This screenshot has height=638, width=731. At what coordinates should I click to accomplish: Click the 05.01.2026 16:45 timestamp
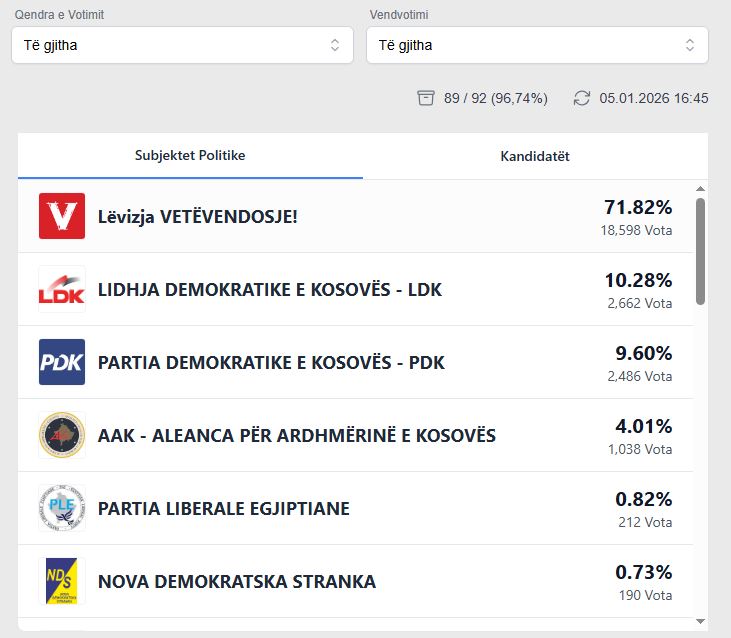(x=654, y=98)
